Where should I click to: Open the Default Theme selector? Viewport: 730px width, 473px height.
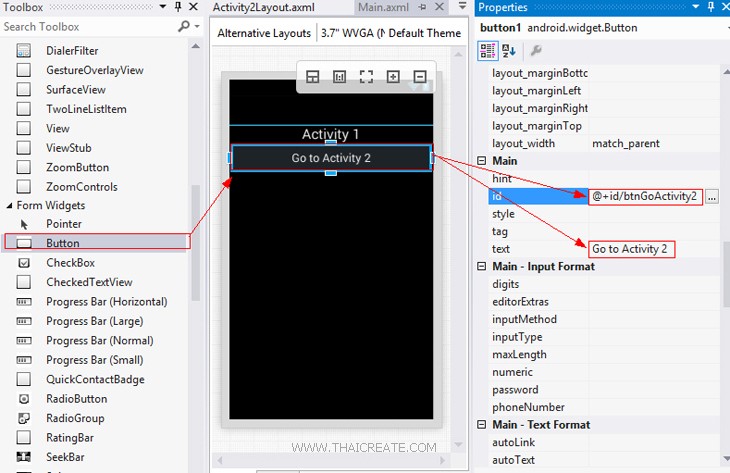425,33
